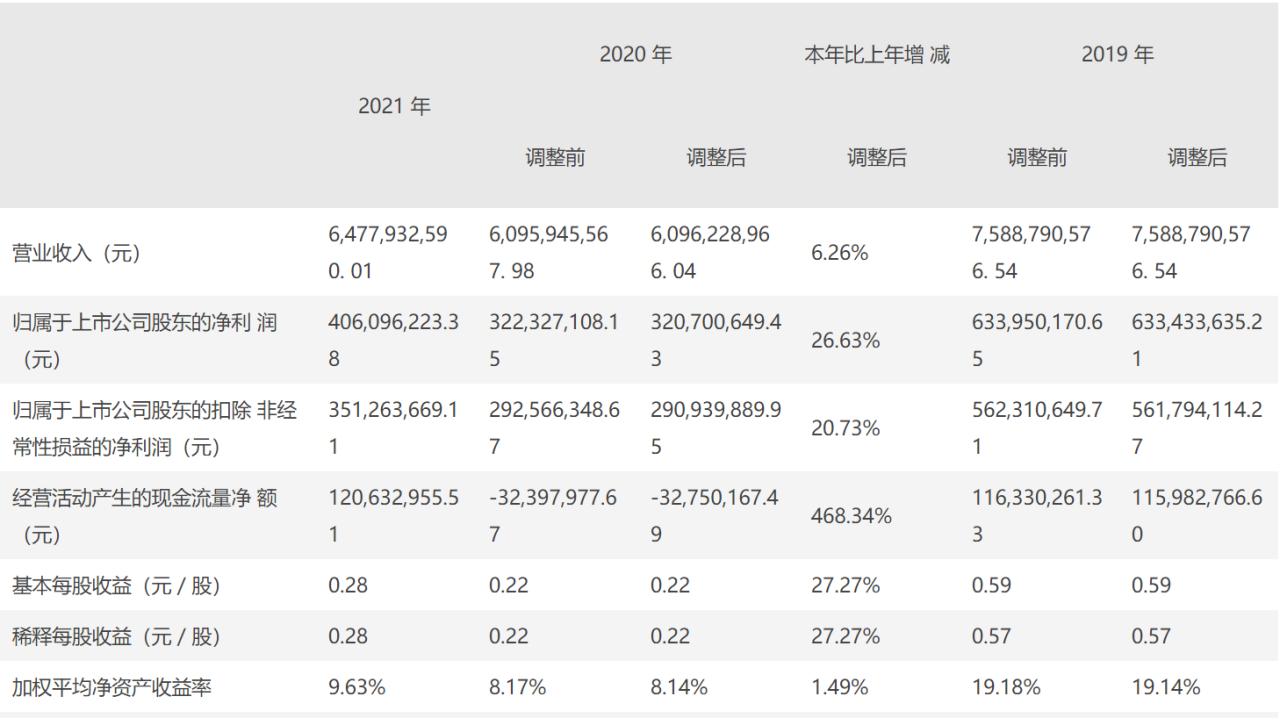The image size is (1280, 718).
Task: Select the value 320,700,649.43
Action: [715, 340]
